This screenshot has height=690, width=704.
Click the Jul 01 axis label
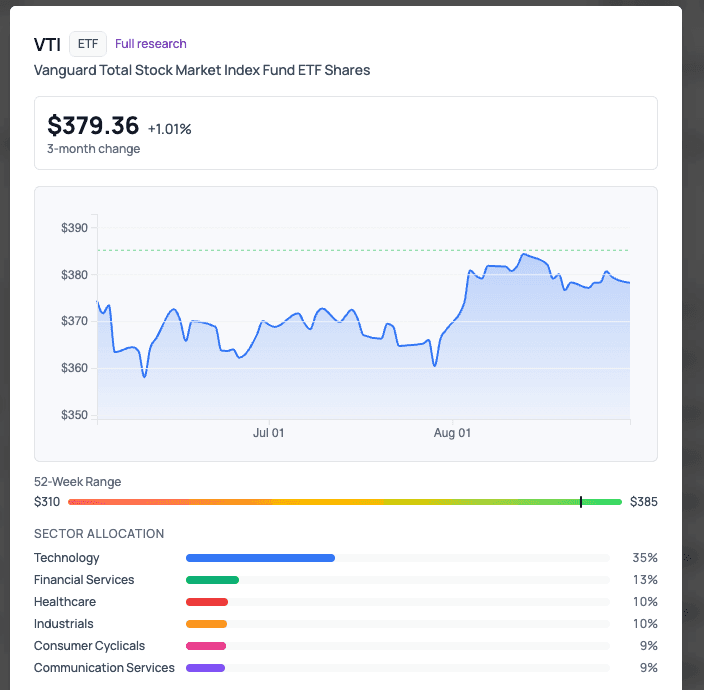tap(268, 433)
